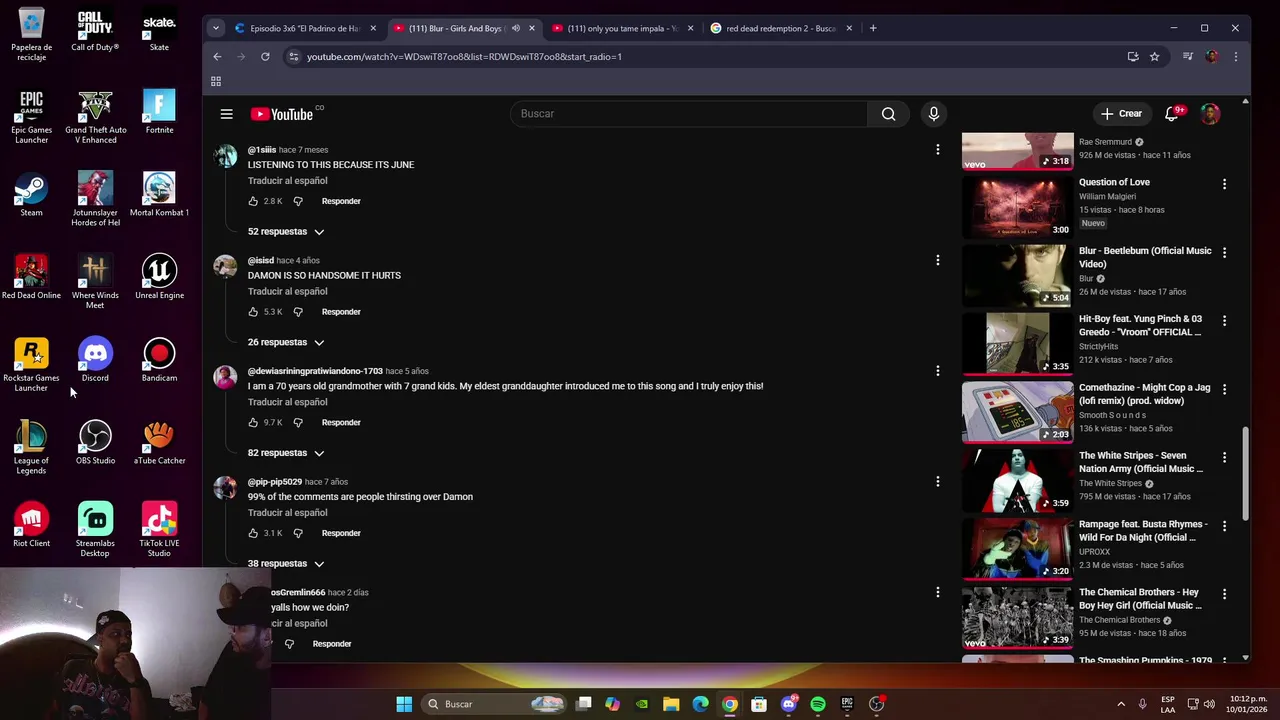Open taskbar volume control
The image size is (1280, 720).
(x=1209, y=704)
